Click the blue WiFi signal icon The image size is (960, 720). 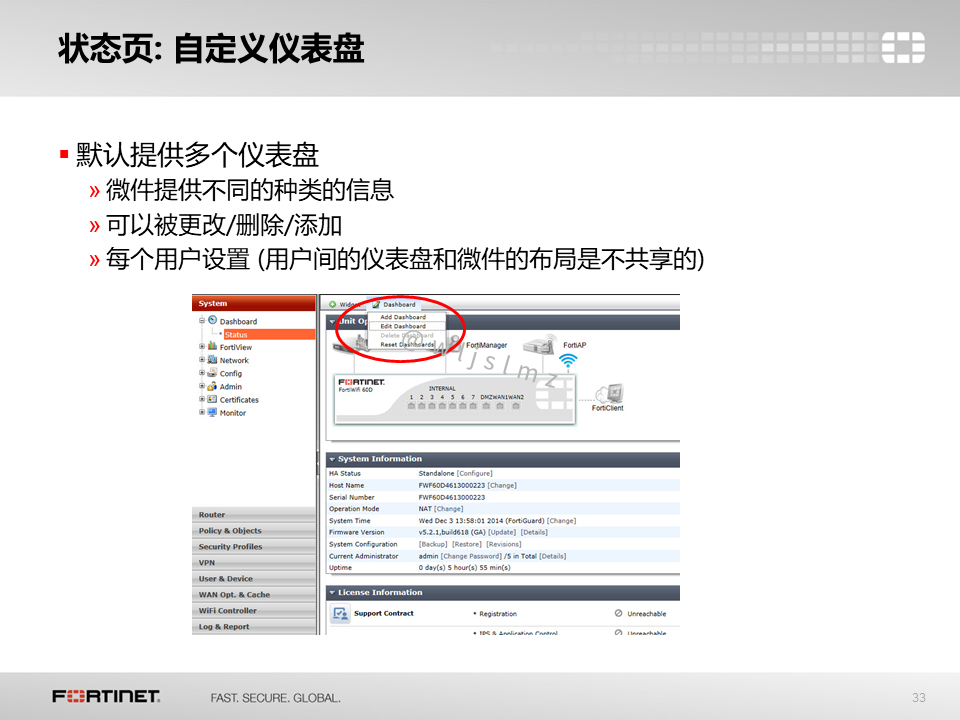pyautogui.click(x=568, y=361)
